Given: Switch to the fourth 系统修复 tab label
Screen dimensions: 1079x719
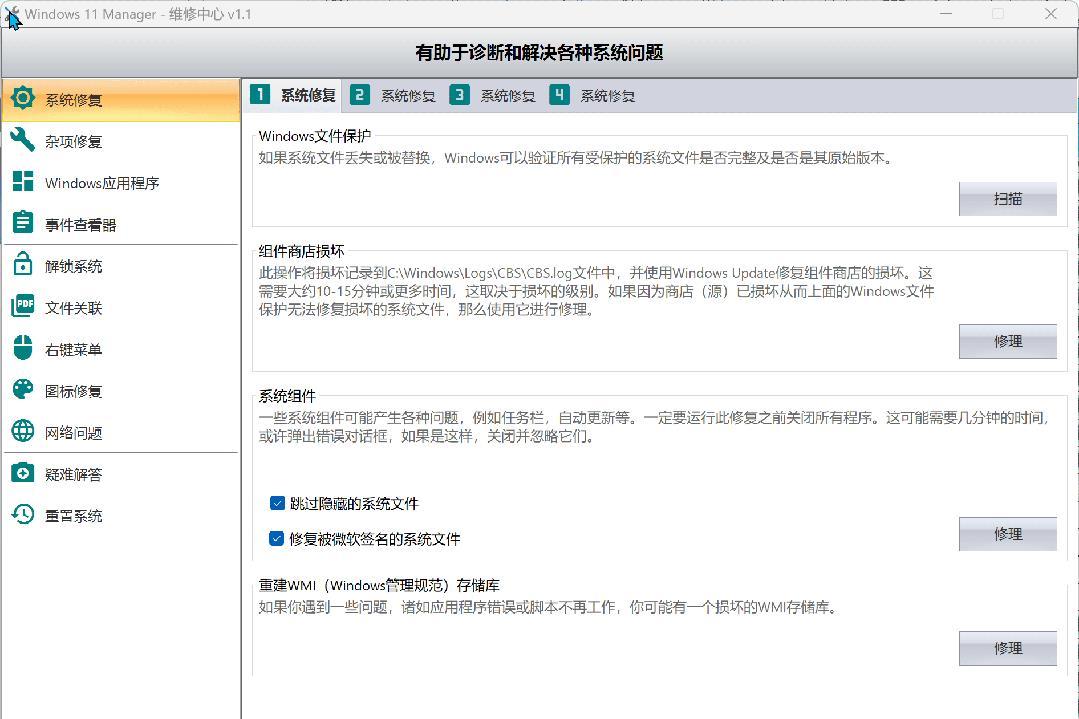Looking at the screenshot, I should 608,96.
